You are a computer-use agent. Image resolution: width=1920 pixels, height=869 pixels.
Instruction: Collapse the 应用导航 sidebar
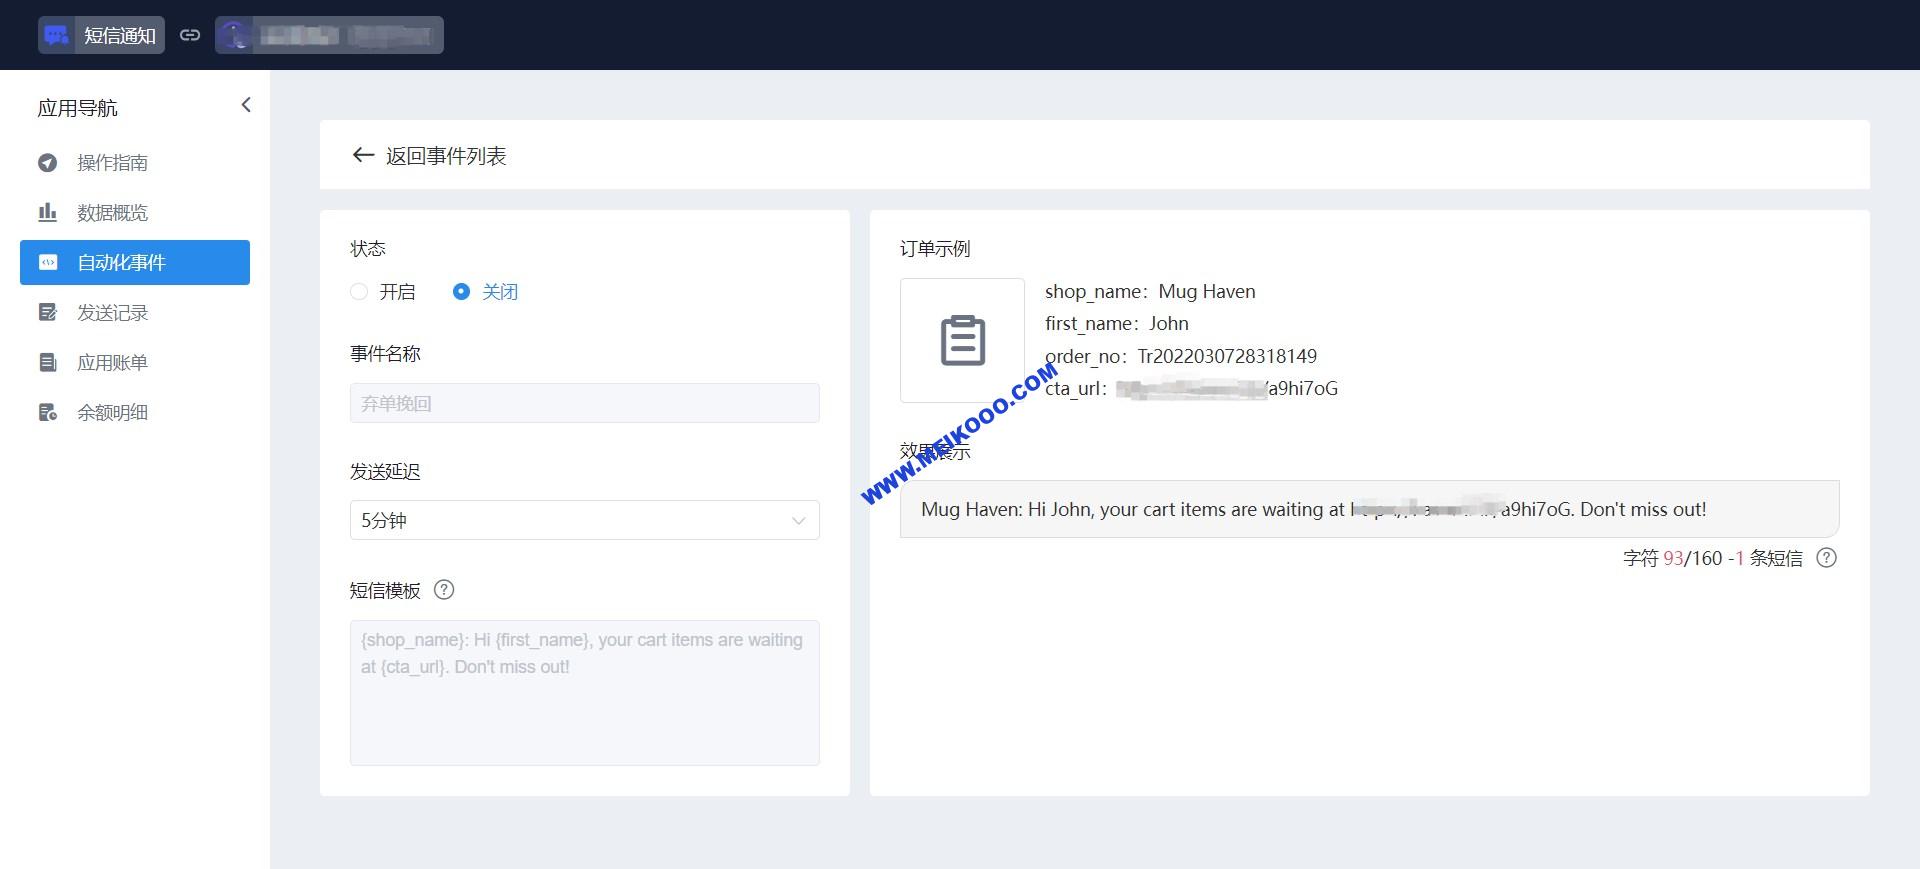246,105
